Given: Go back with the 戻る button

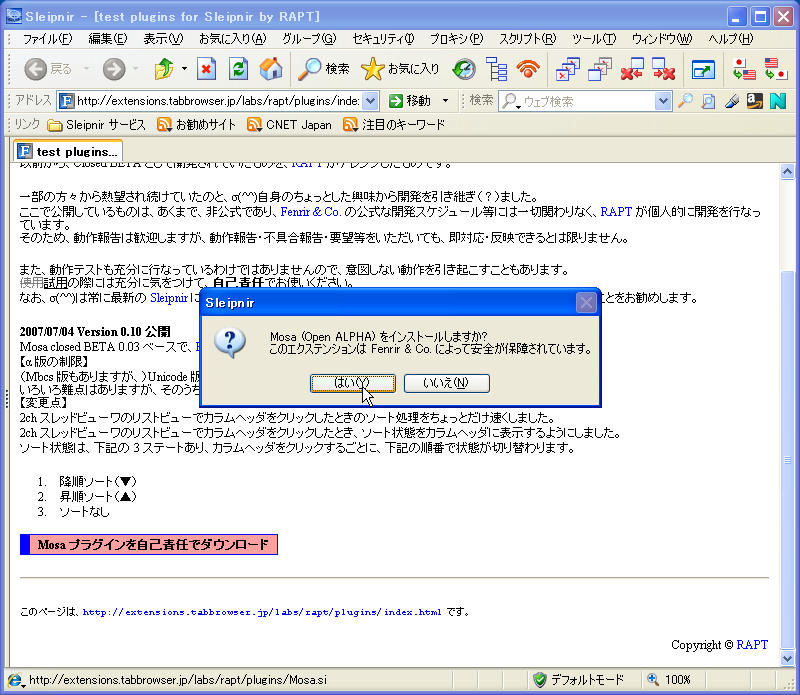Looking at the screenshot, I should point(48,69).
